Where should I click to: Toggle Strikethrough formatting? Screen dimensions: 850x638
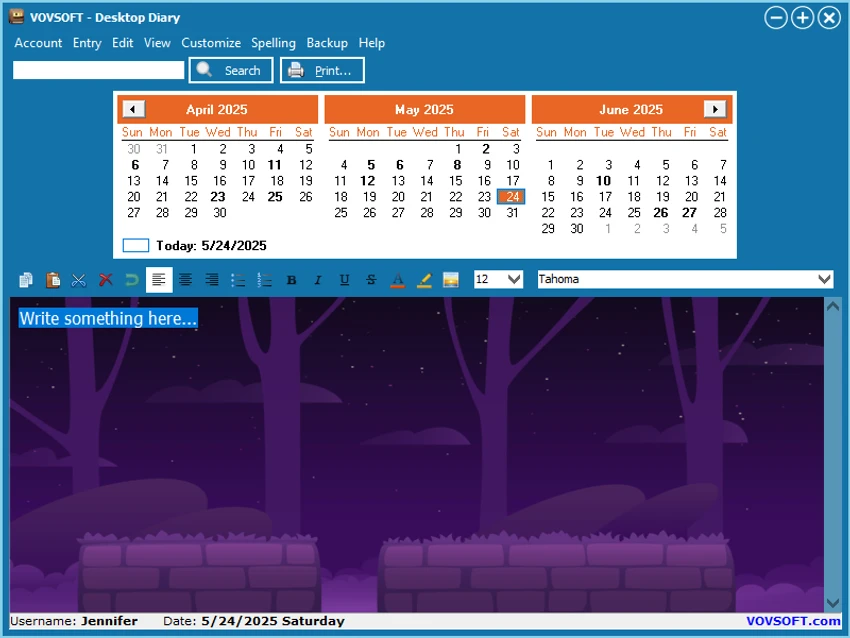tap(371, 280)
